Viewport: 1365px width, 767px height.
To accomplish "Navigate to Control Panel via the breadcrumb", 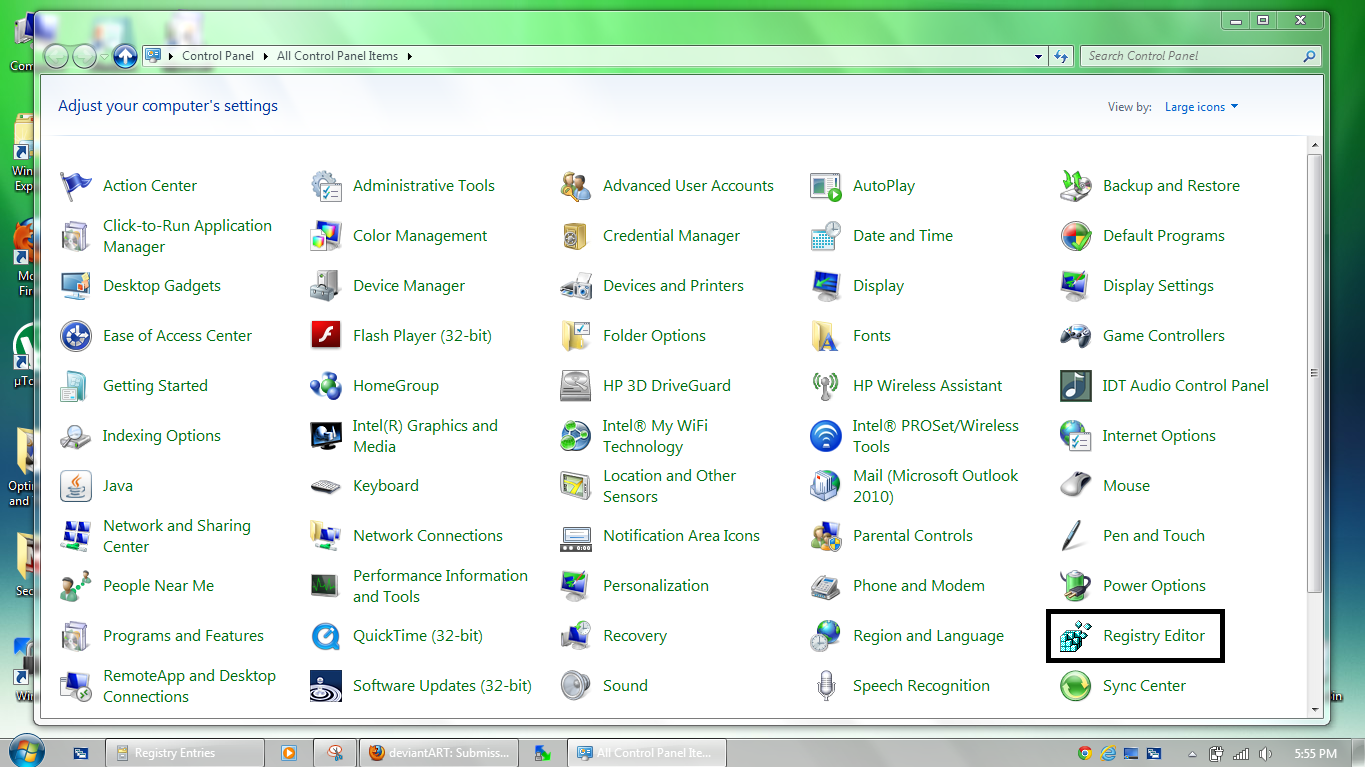I will (x=217, y=56).
